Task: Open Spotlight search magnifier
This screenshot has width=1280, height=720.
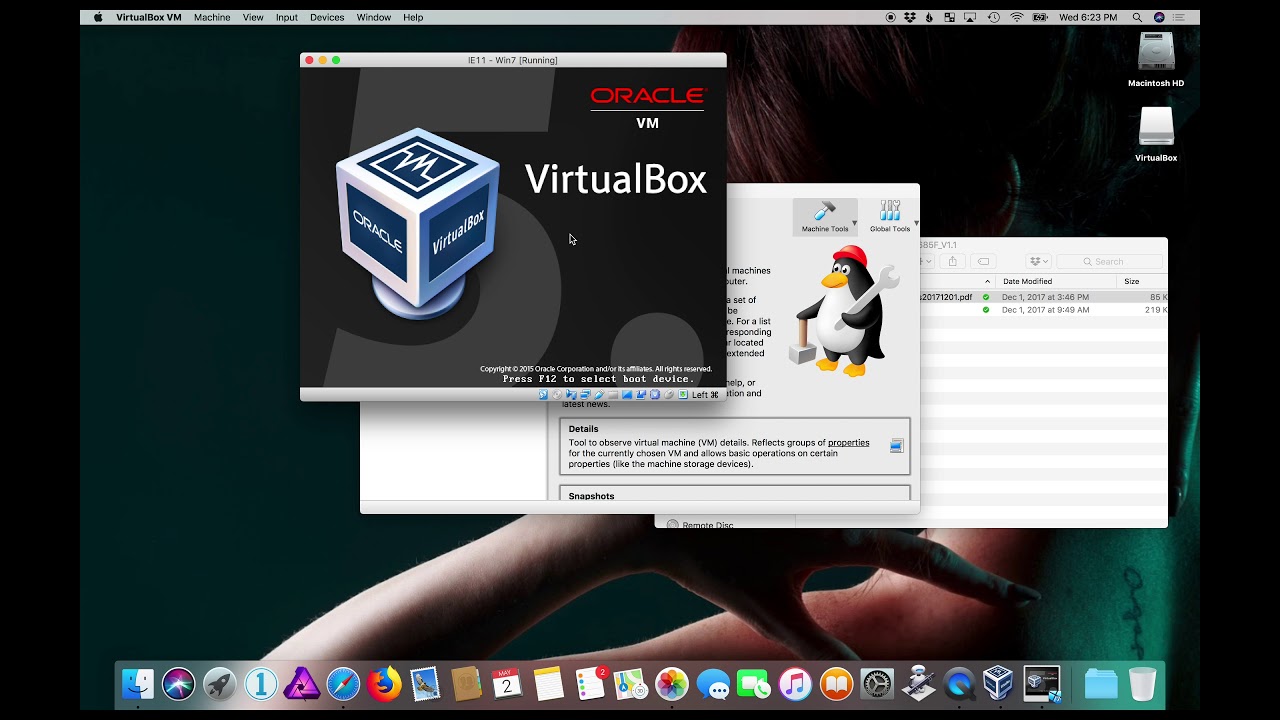Action: pos(1137,17)
